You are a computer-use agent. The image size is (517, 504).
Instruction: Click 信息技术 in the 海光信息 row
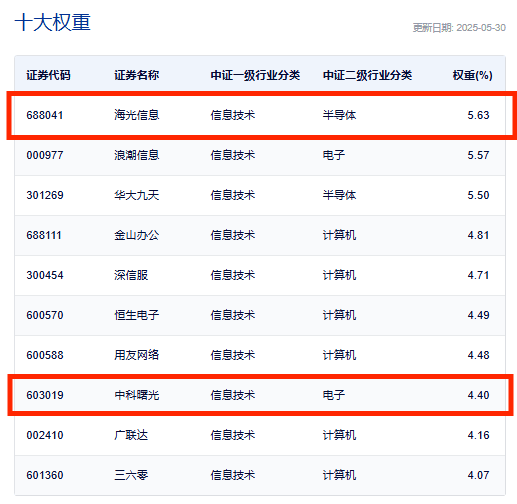[233, 115]
